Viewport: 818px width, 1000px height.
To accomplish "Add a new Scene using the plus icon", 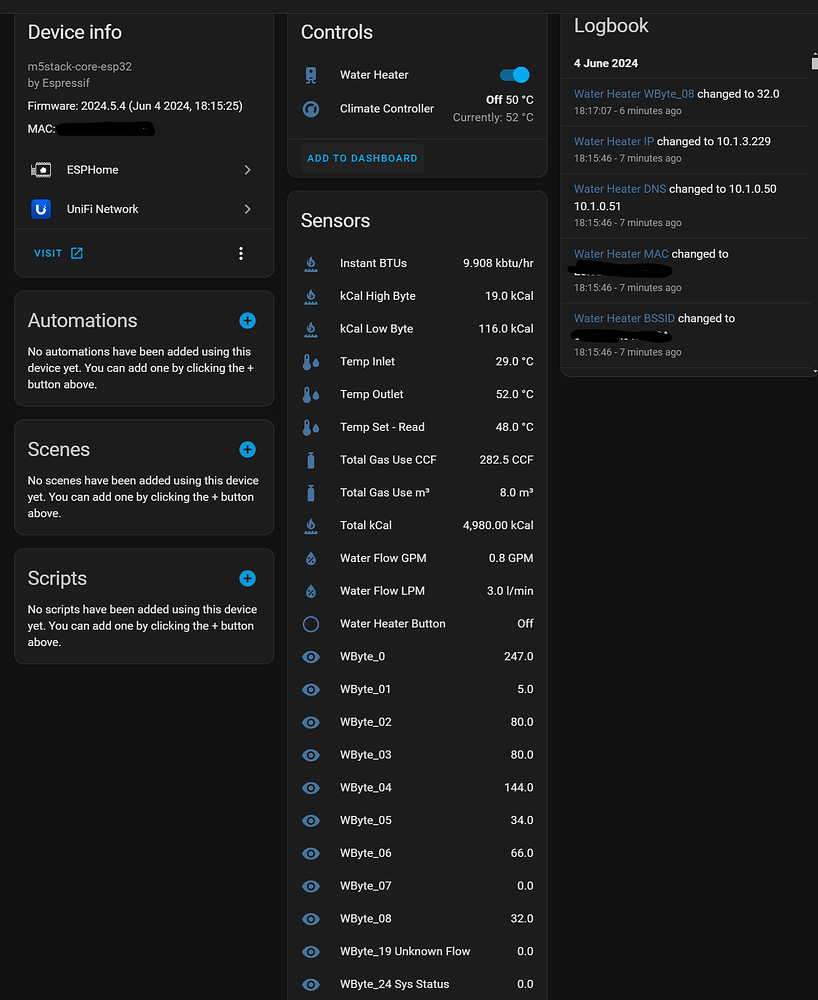I will 247,449.
